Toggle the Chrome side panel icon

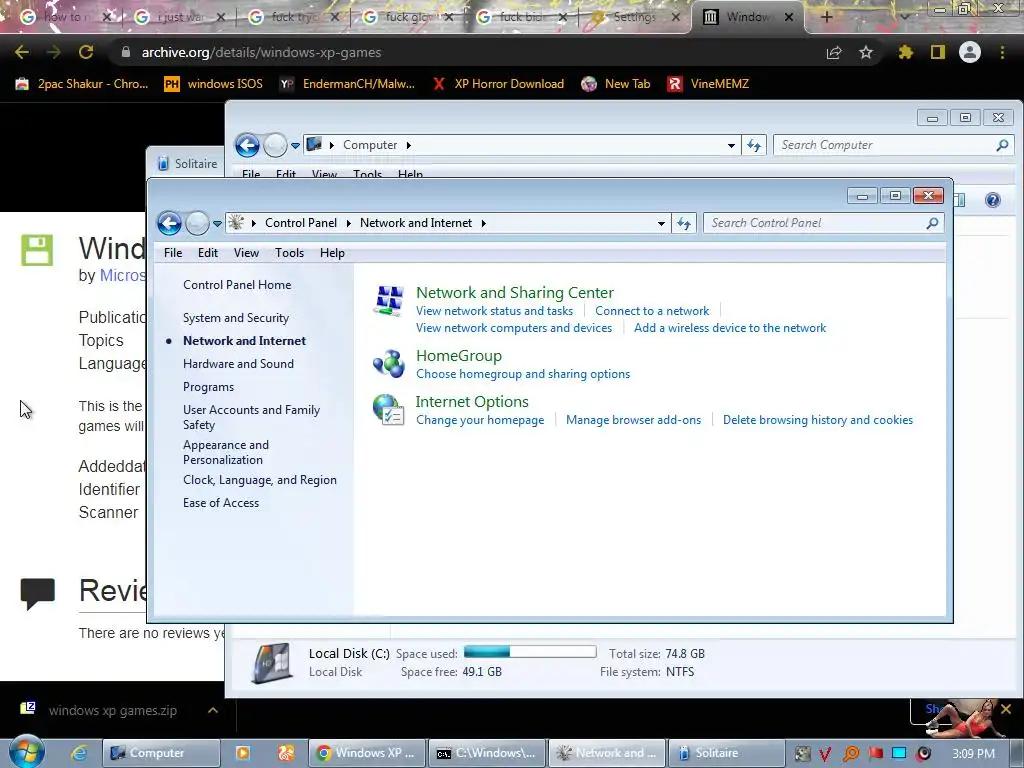[x=938, y=52]
